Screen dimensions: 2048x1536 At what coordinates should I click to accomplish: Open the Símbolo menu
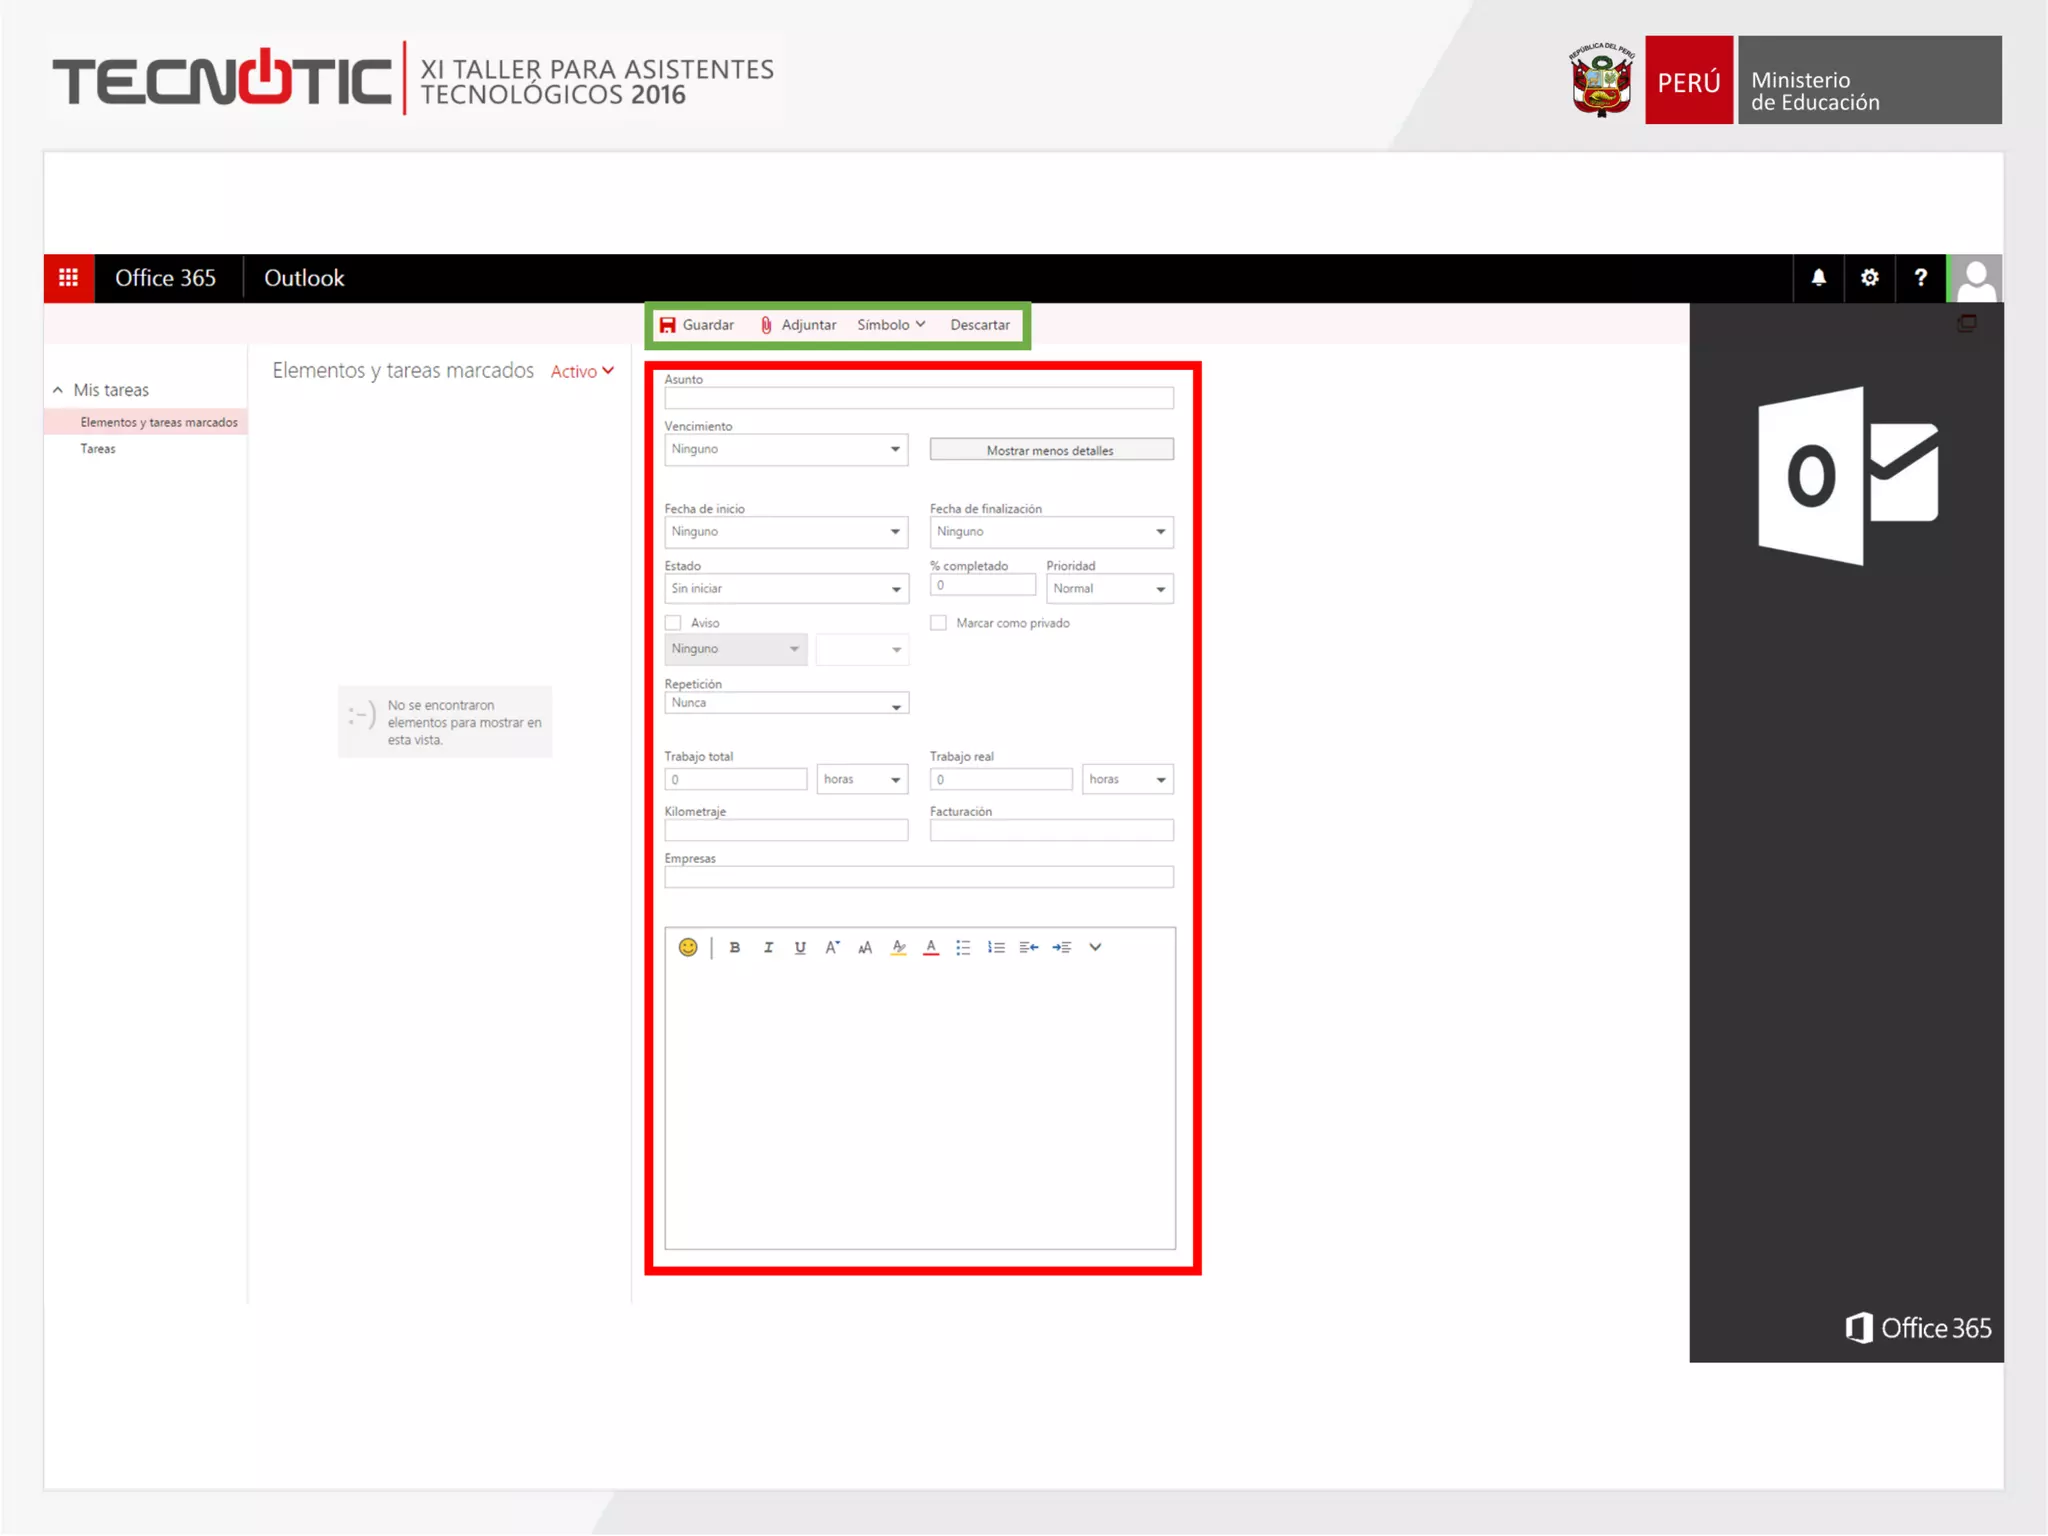[890, 325]
